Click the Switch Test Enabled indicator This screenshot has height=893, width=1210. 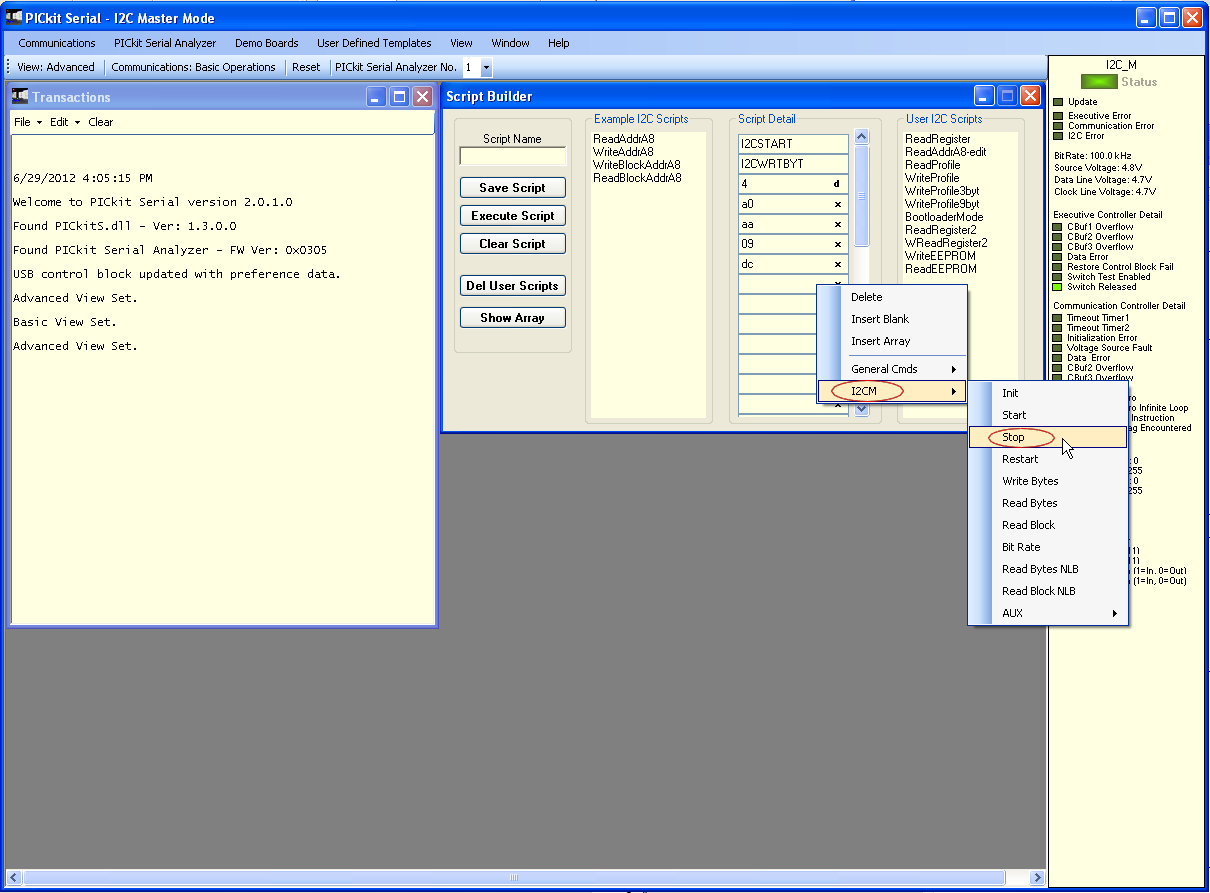pyautogui.click(x=1058, y=277)
